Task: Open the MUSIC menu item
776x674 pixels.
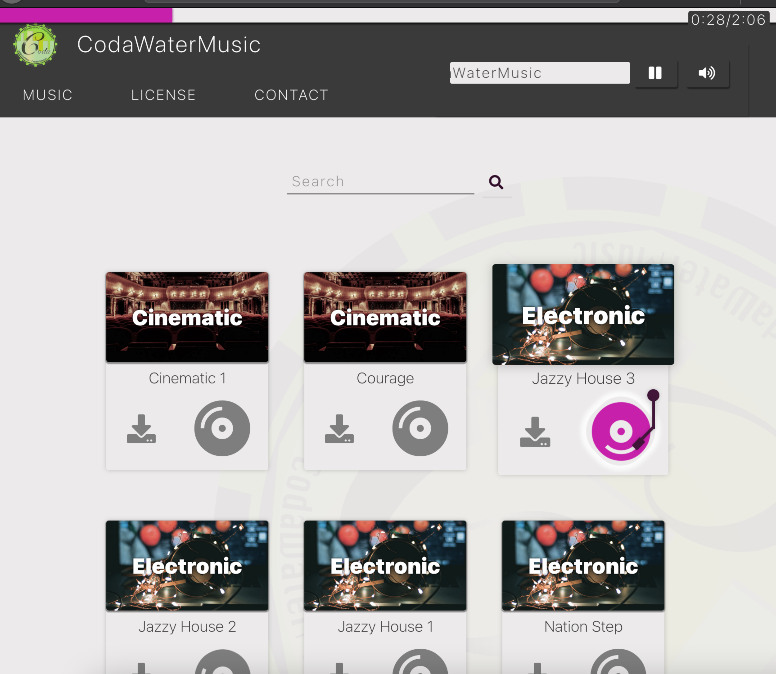Action: (x=48, y=95)
